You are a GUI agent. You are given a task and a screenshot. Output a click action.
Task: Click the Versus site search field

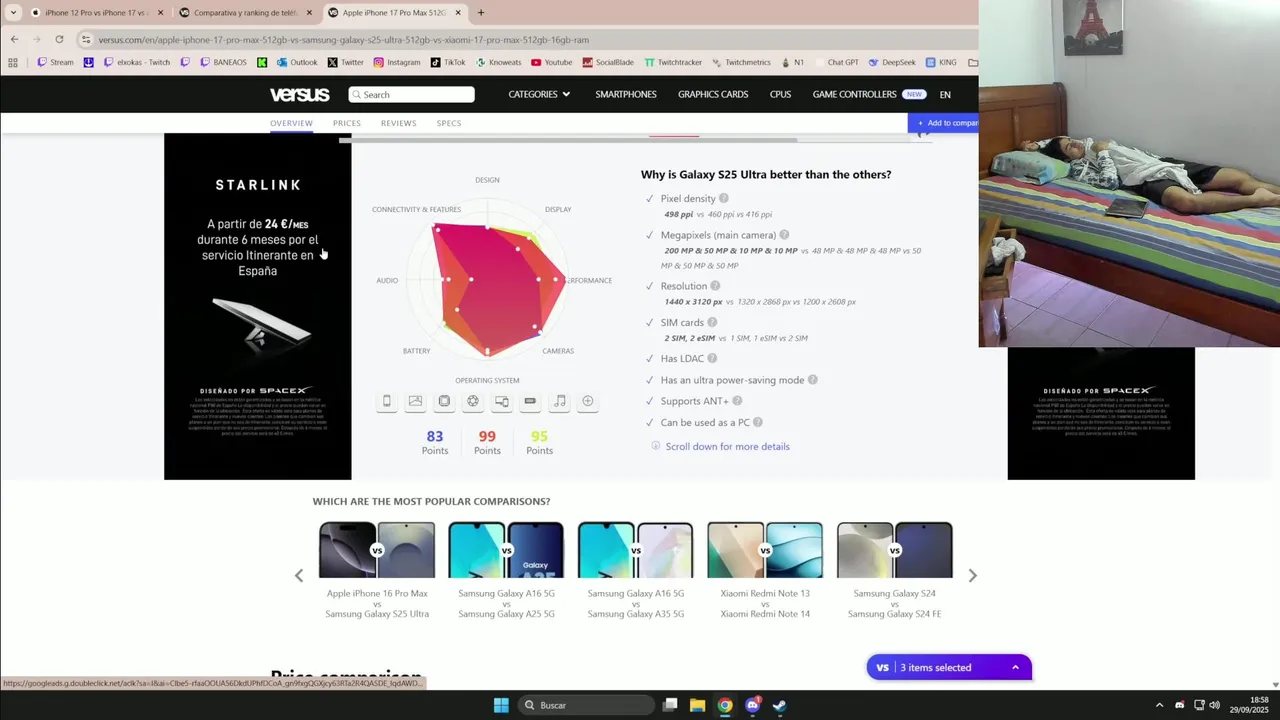coord(411,94)
